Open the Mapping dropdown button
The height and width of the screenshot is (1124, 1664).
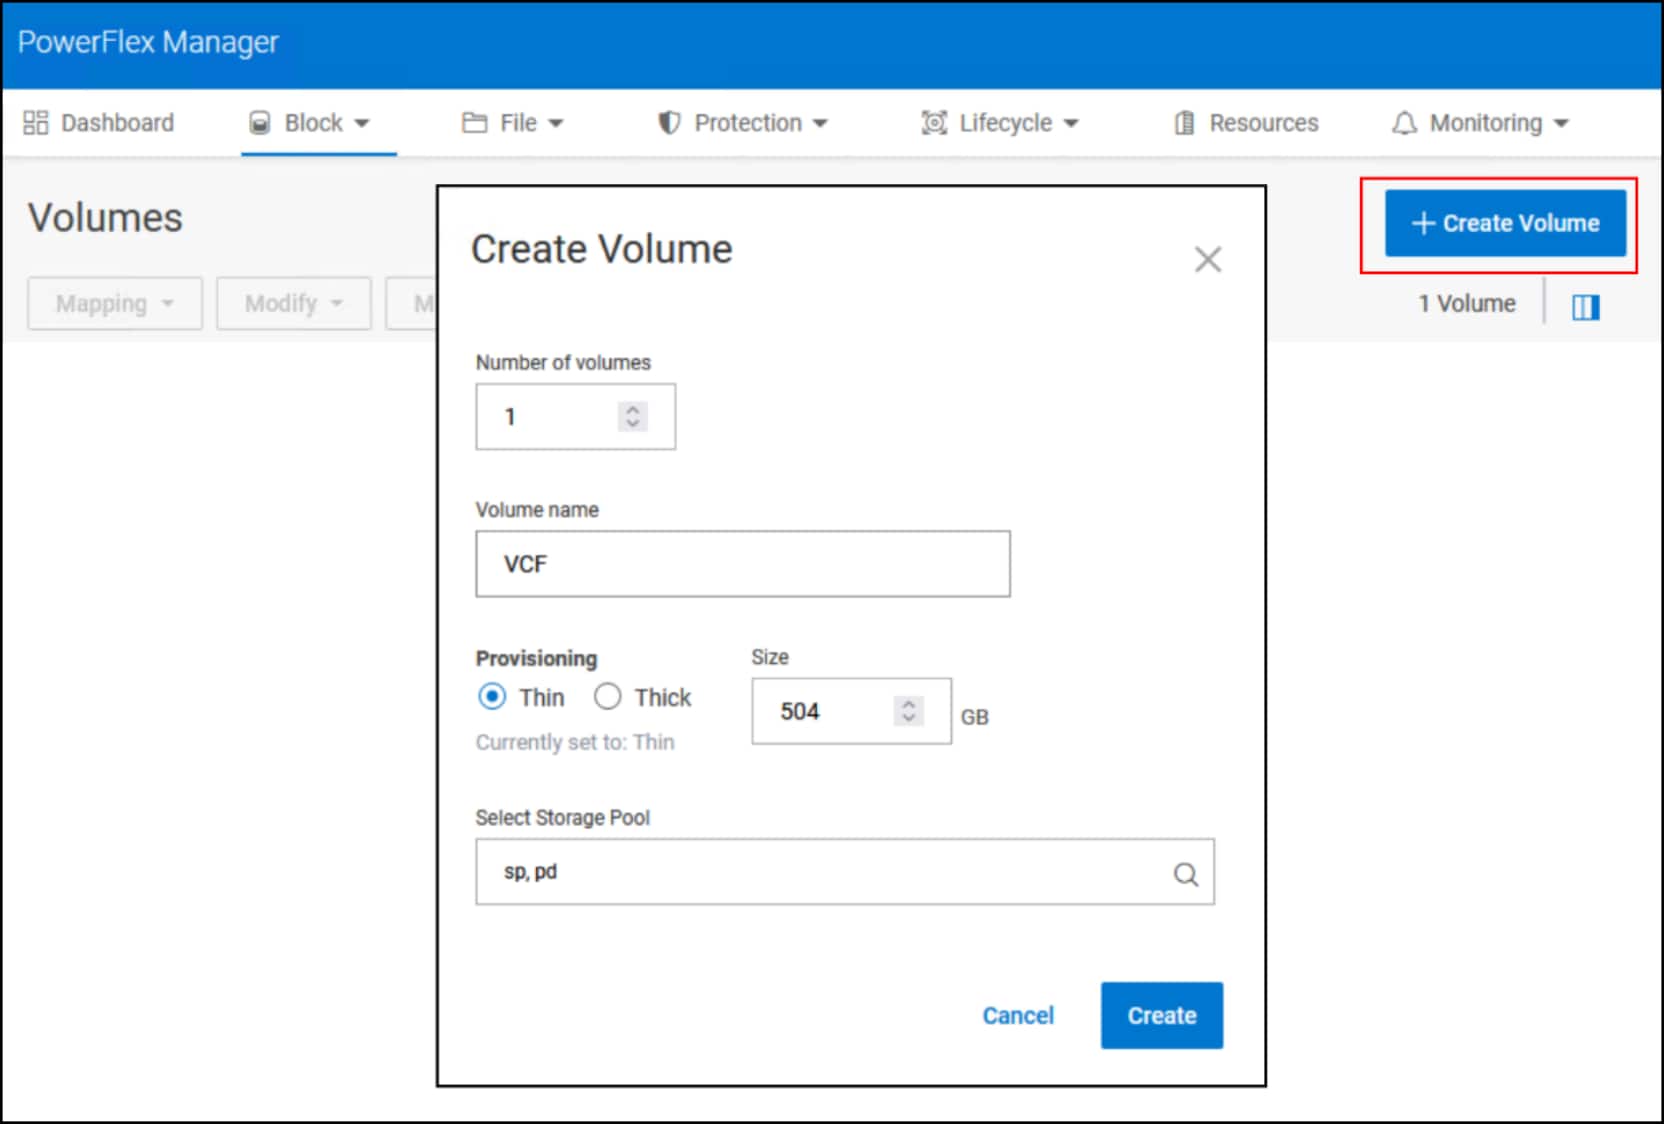pyautogui.click(x=115, y=303)
